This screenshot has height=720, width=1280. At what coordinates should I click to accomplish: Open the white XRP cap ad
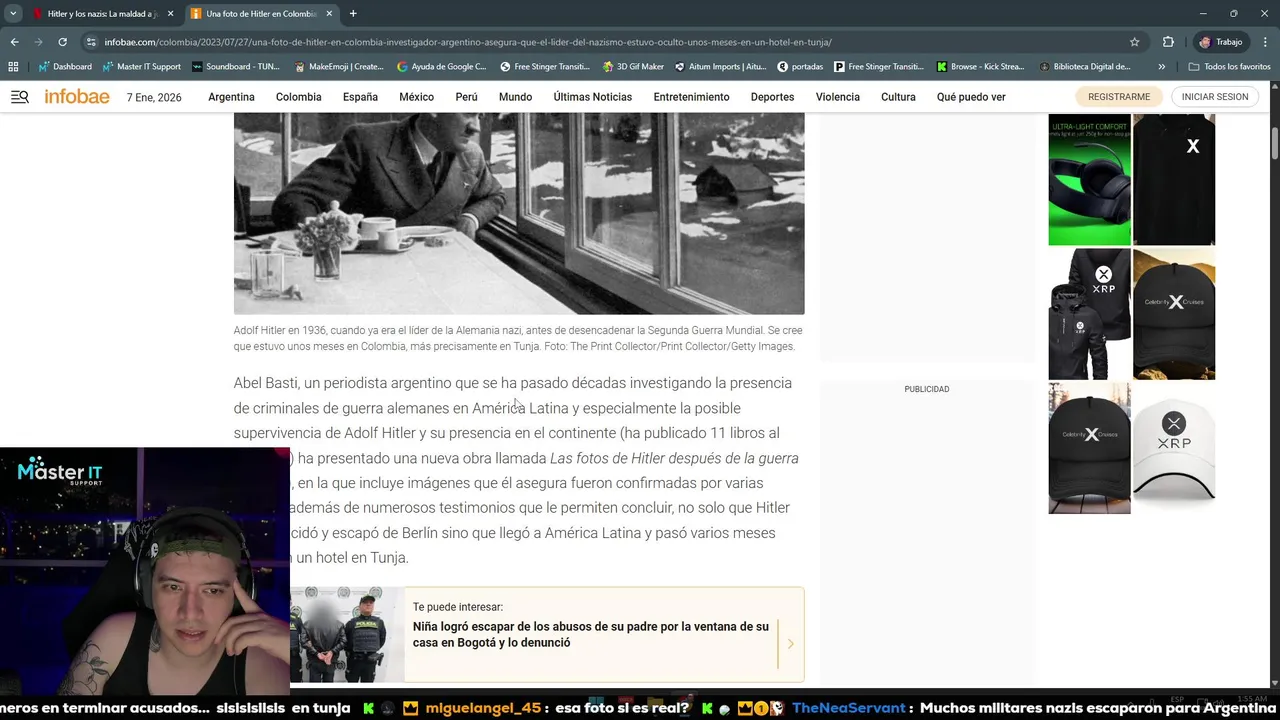point(1174,448)
